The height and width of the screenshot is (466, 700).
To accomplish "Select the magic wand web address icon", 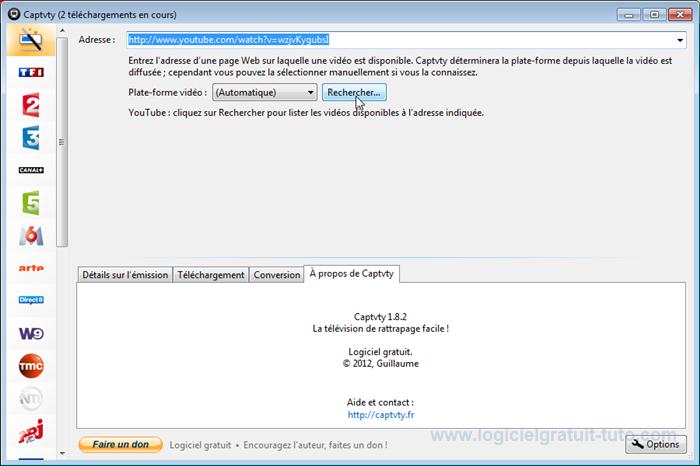I will [x=31, y=40].
